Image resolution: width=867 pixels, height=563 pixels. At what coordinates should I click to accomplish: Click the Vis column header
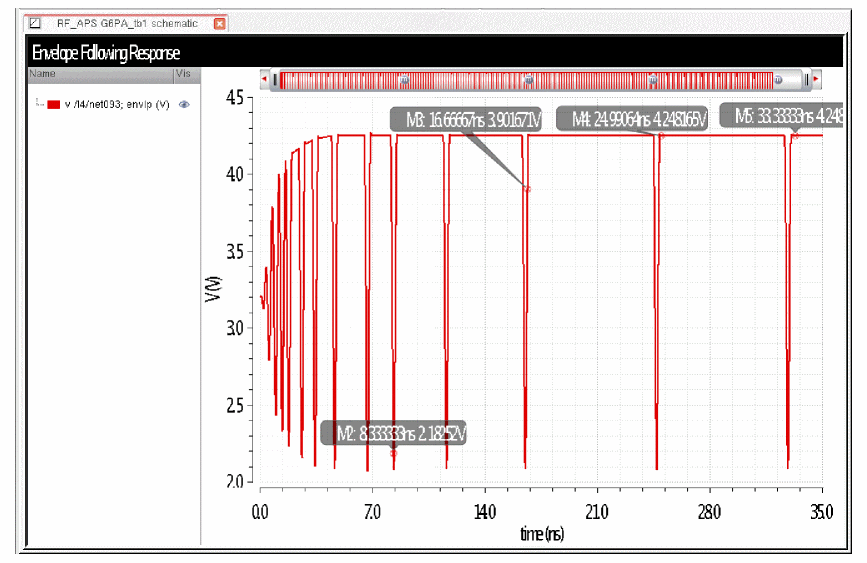187,75
